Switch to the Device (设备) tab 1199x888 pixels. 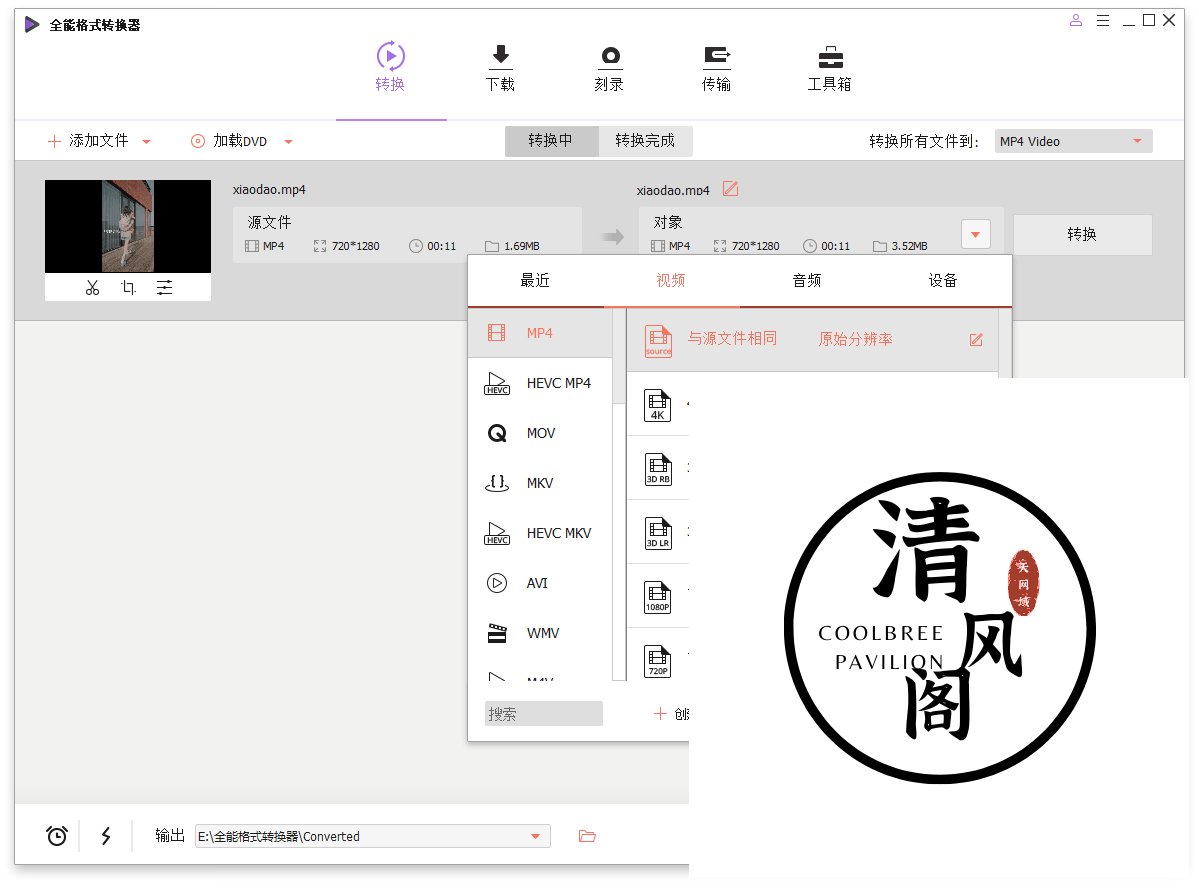(x=944, y=281)
